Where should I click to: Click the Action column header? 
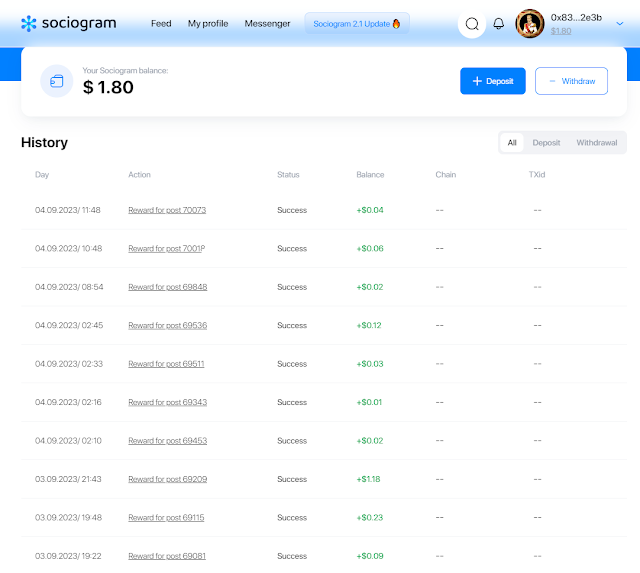139,175
